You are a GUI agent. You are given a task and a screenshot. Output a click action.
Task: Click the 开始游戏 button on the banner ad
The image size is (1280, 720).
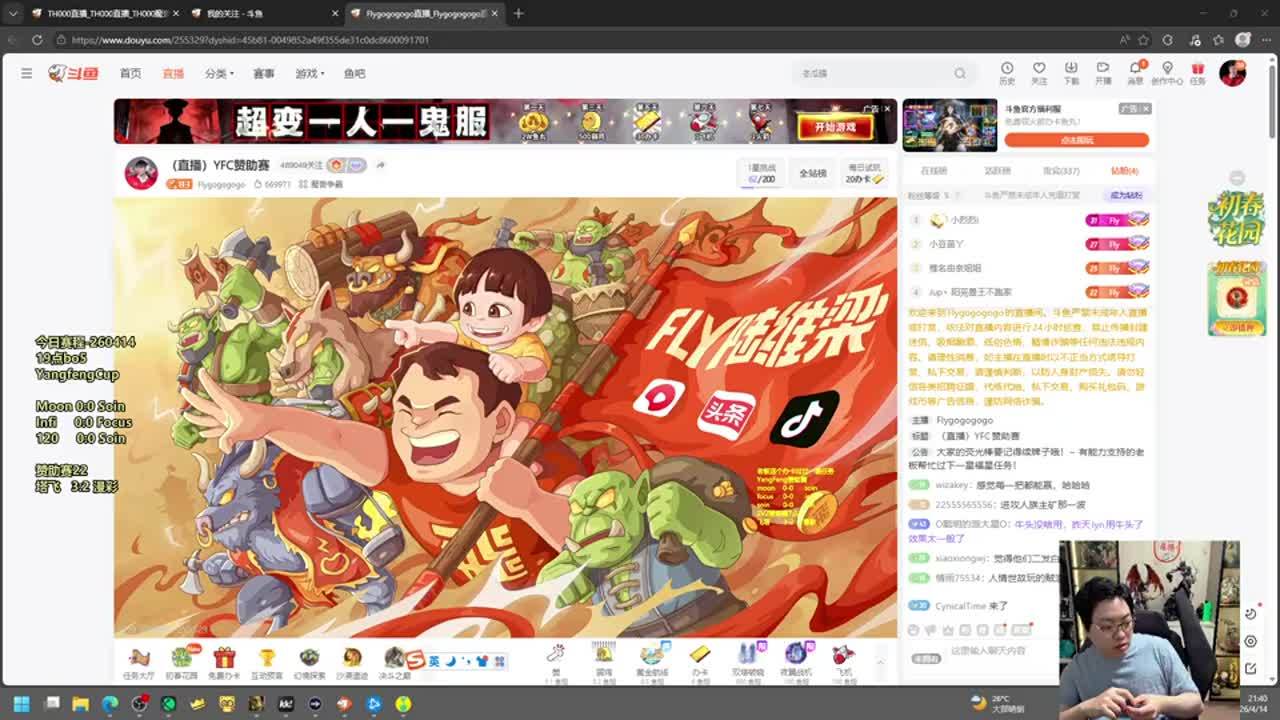pos(835,127)
